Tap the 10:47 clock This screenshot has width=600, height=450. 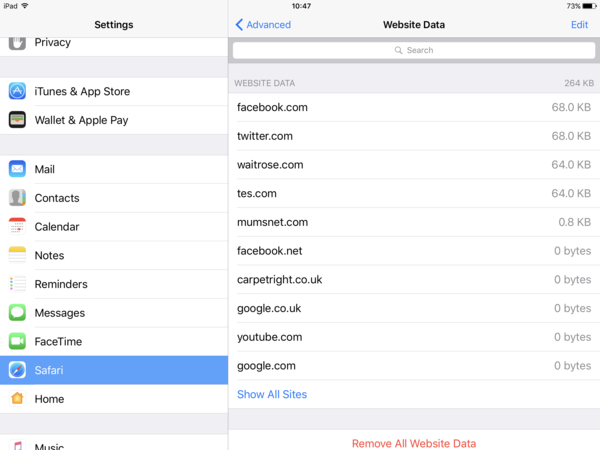(x=301, y=6)
